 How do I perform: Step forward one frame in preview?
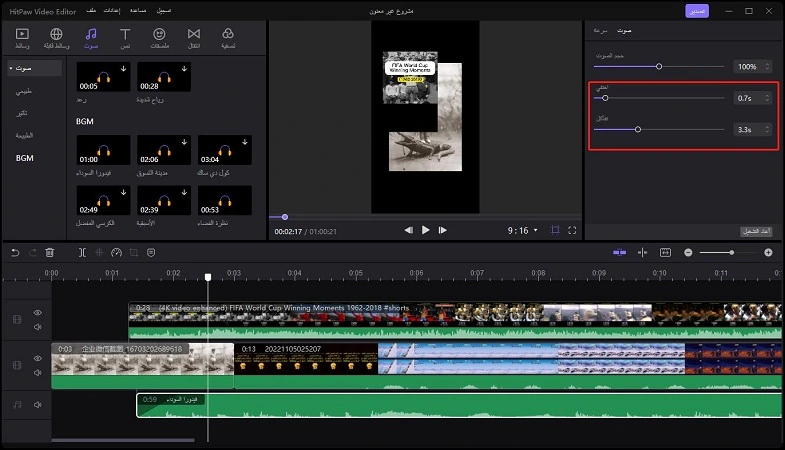443,230
